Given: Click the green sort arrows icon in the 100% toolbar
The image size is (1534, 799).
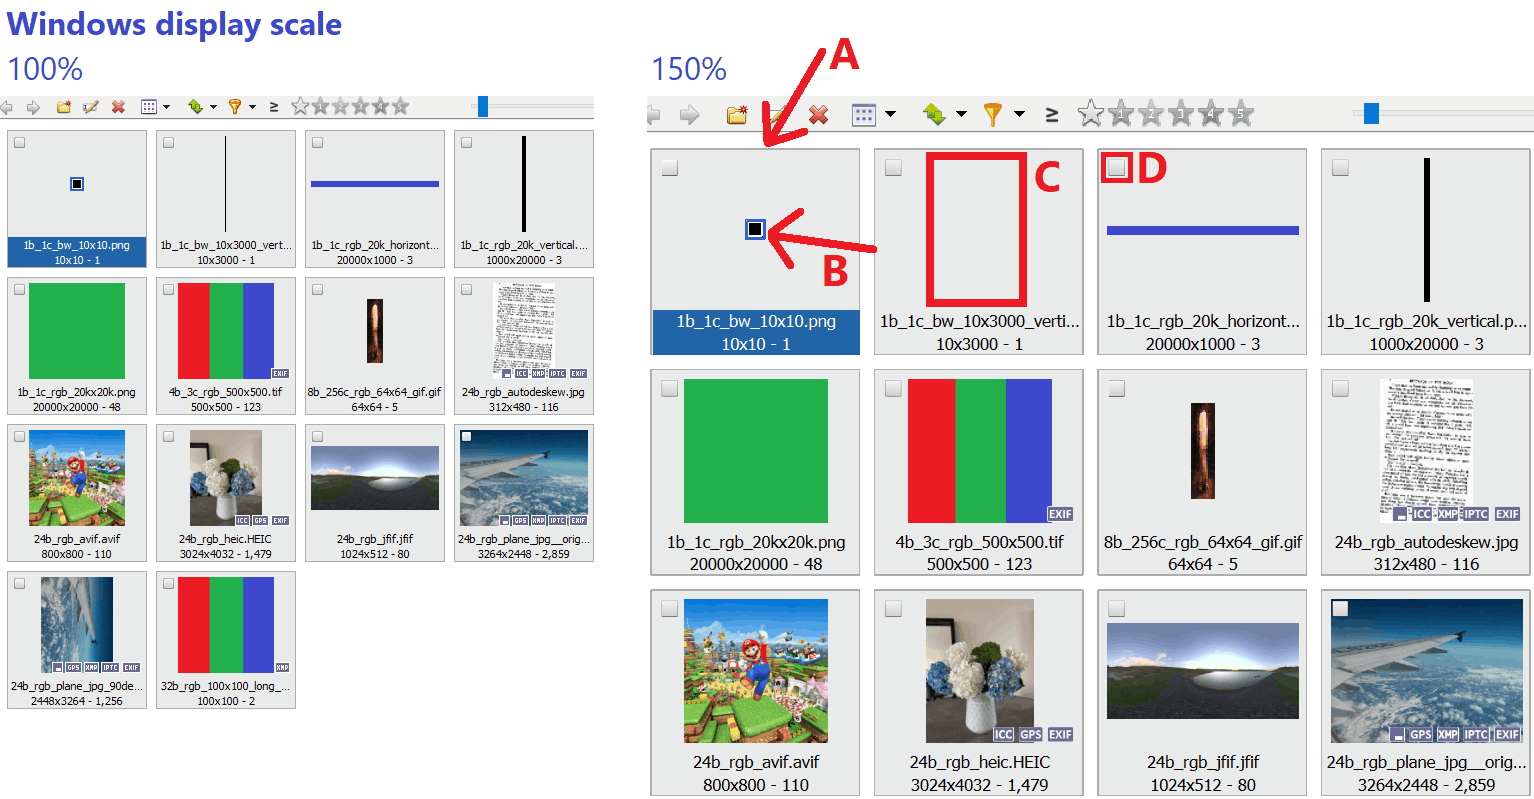Looking at the screenshot, I should 195,107.
